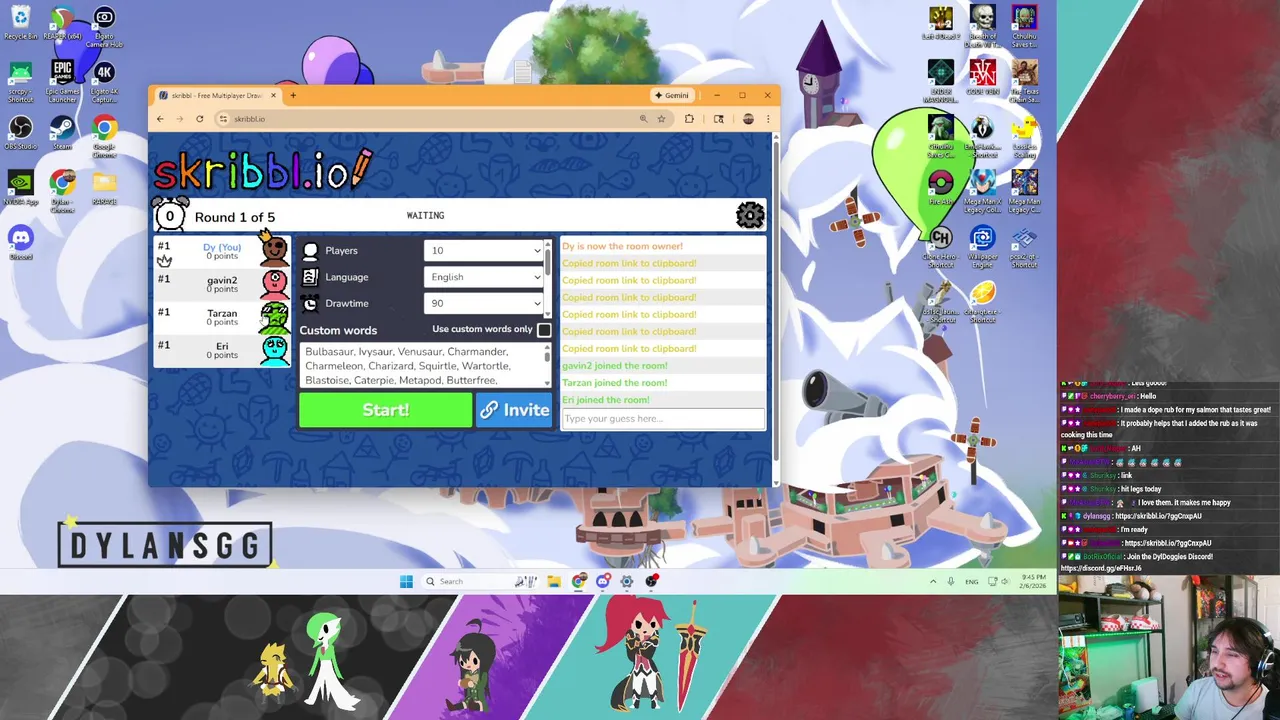Launch Lossless Scaling duck icon
The height and width of the screenshot is (720, 1280).
[x=1024, y=137]
